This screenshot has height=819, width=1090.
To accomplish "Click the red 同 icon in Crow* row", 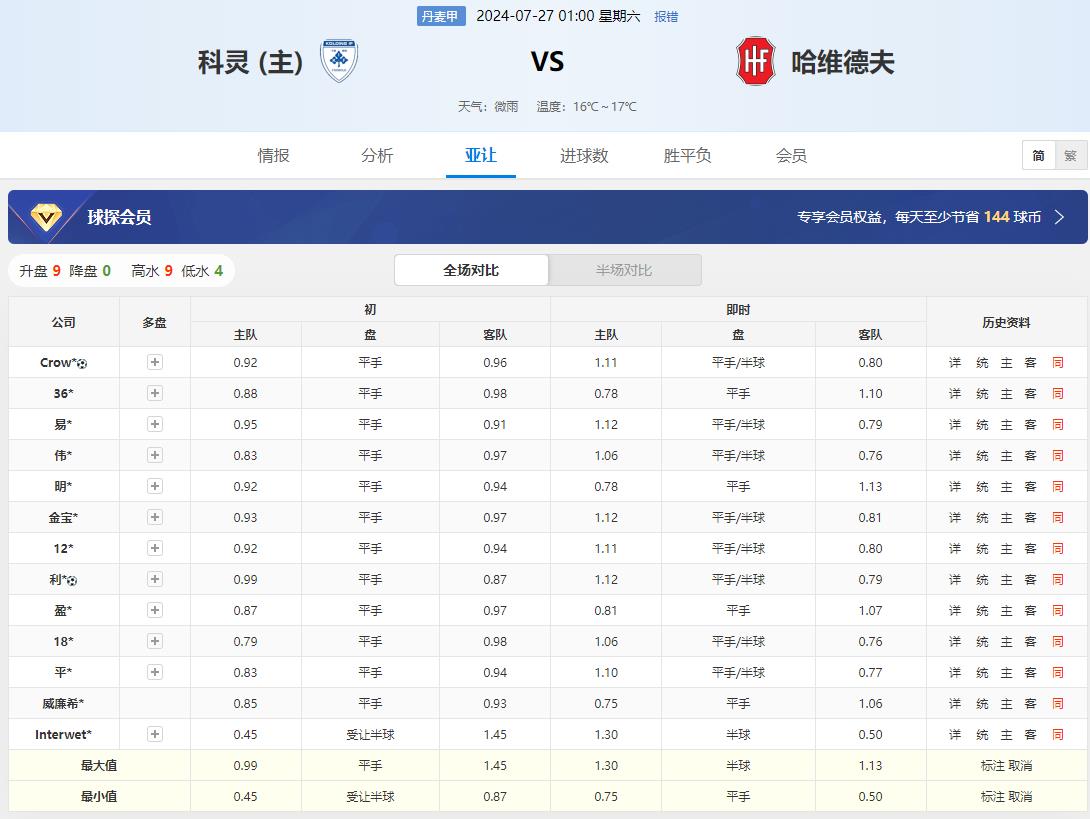I will [x=1057, y=363].
